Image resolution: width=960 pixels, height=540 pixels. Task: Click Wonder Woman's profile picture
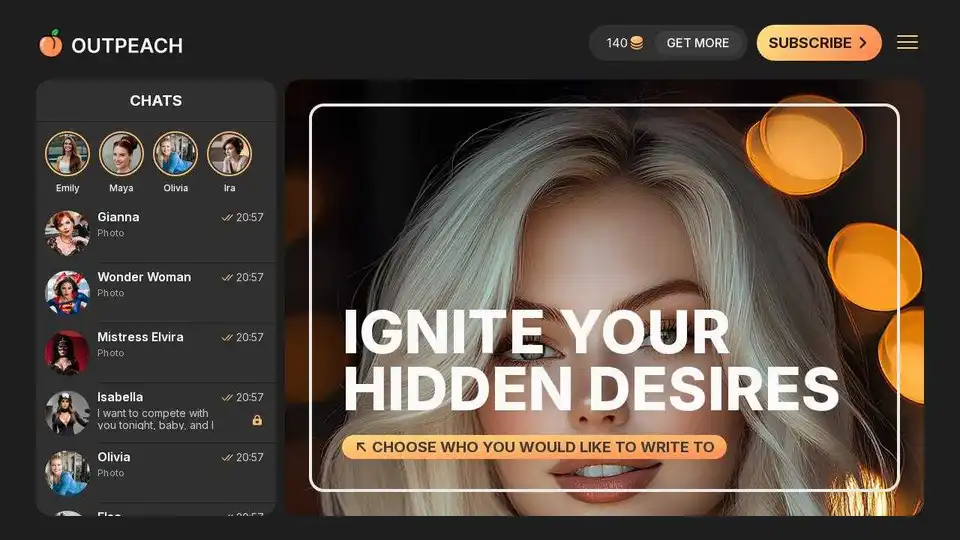67,293
